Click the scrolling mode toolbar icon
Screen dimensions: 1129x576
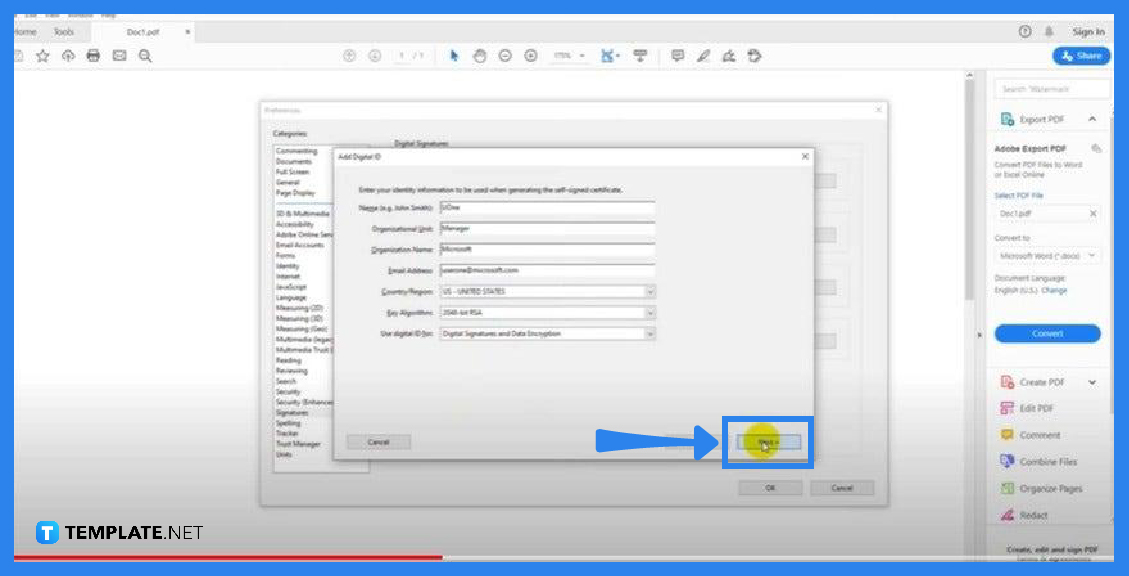point(640,55)
